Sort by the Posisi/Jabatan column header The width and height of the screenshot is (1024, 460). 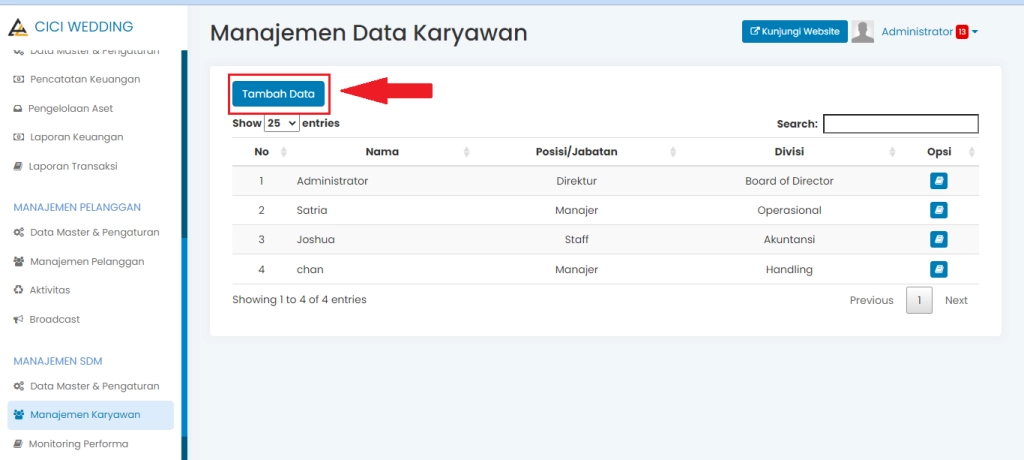click(576, 152)
